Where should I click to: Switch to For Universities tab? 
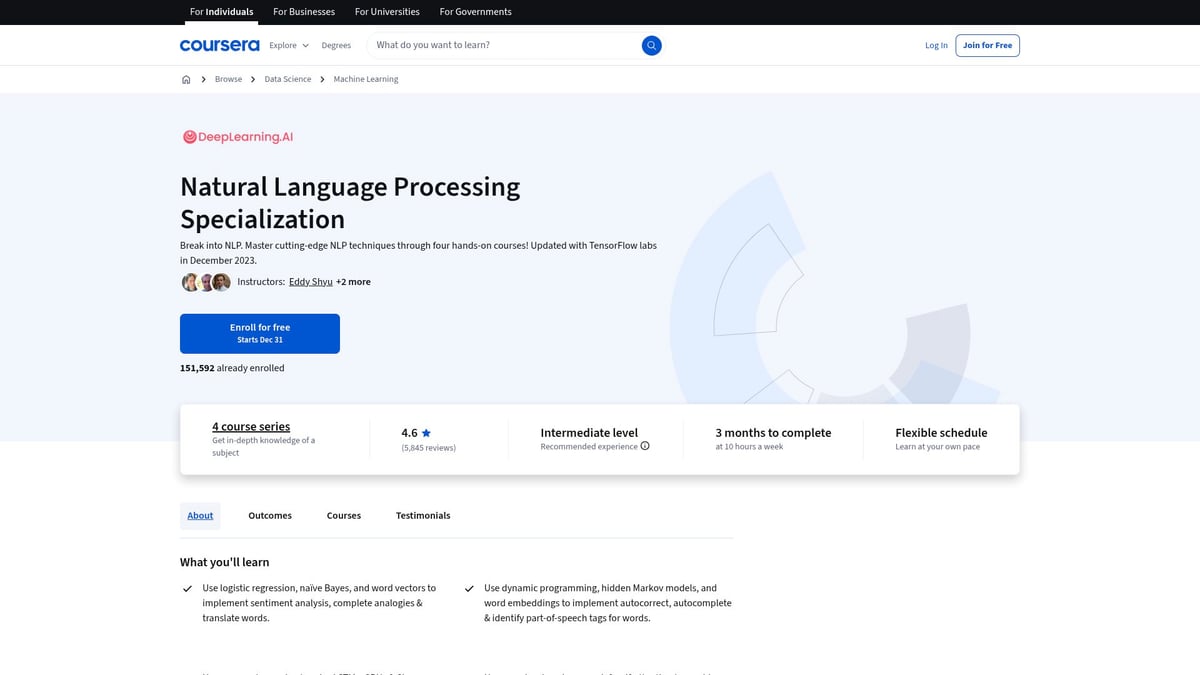click(387, 12)
